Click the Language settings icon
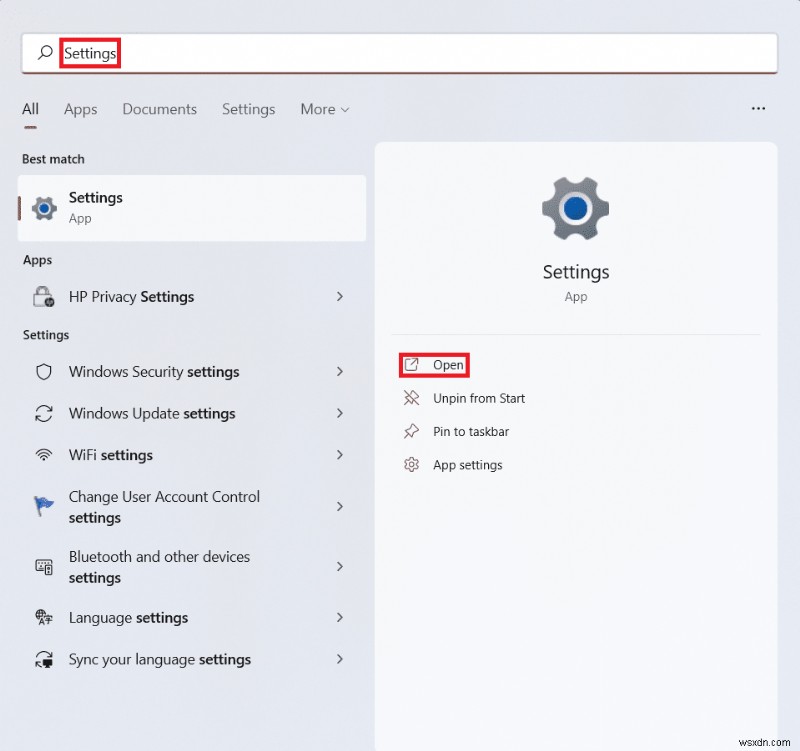 pyautogui.click(x=44, y=617)
